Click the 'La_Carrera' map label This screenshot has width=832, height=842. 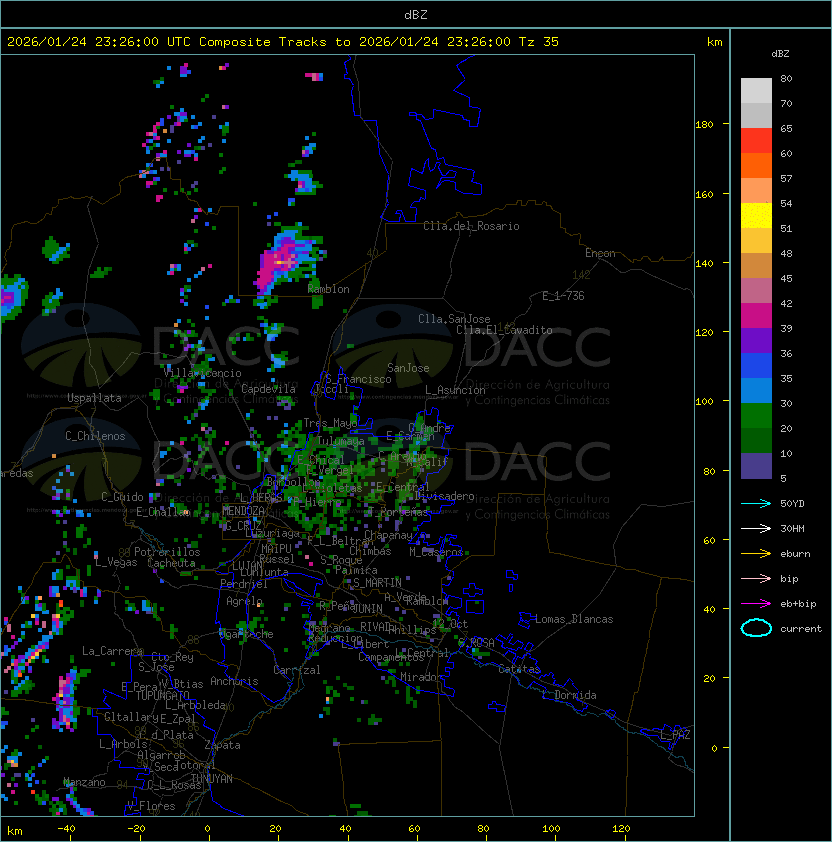[x=113, y=651]
